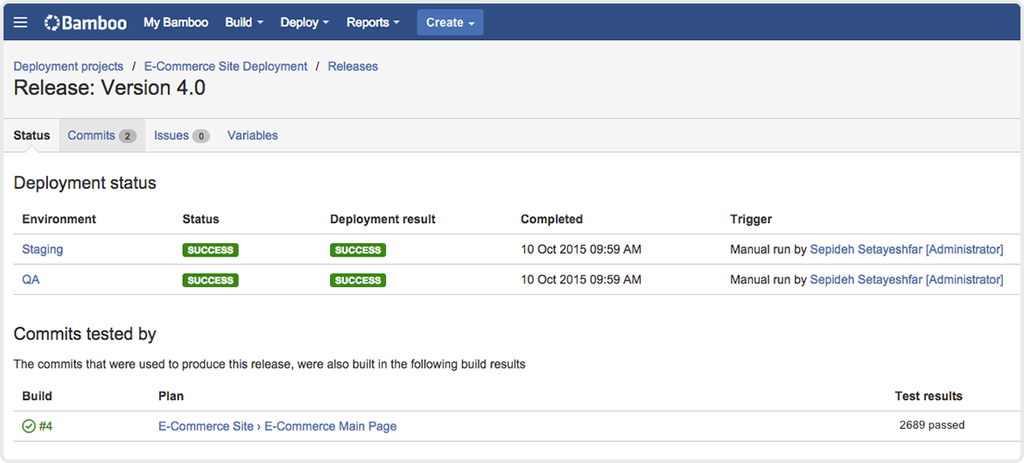Open the QA environment link
Viewport: 1024px width, 463px height.
point(31,279)
